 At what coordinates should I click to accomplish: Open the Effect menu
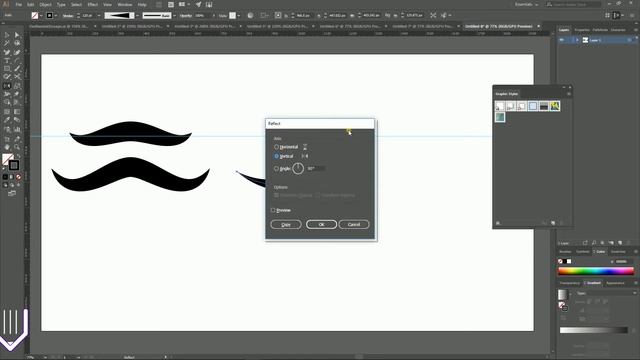[93, 4]
